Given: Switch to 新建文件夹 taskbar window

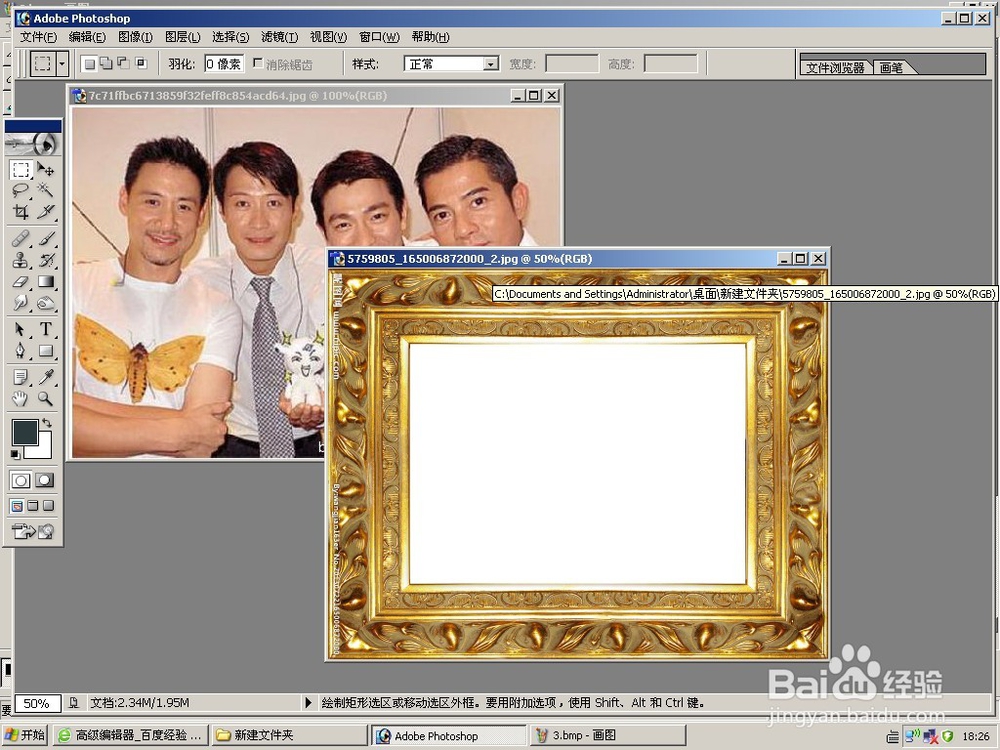Looking at the screenshot, I should tap(290, 735).
